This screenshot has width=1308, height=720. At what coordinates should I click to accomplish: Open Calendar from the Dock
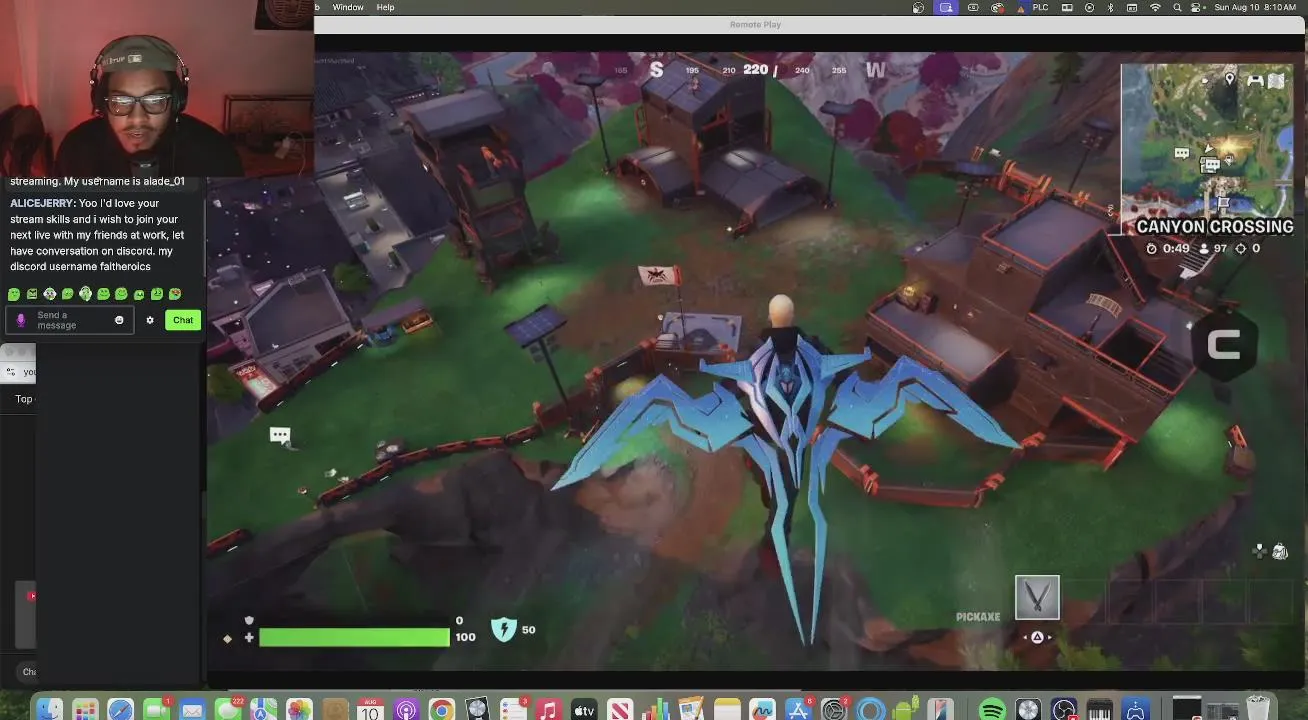pyautogui.click(x=370, y=710)
